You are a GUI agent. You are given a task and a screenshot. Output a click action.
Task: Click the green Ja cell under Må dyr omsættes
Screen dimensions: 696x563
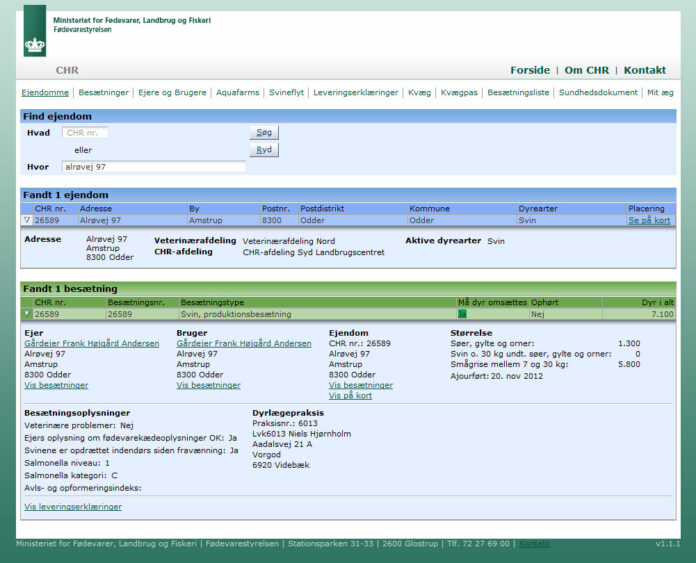coord(462,314)
